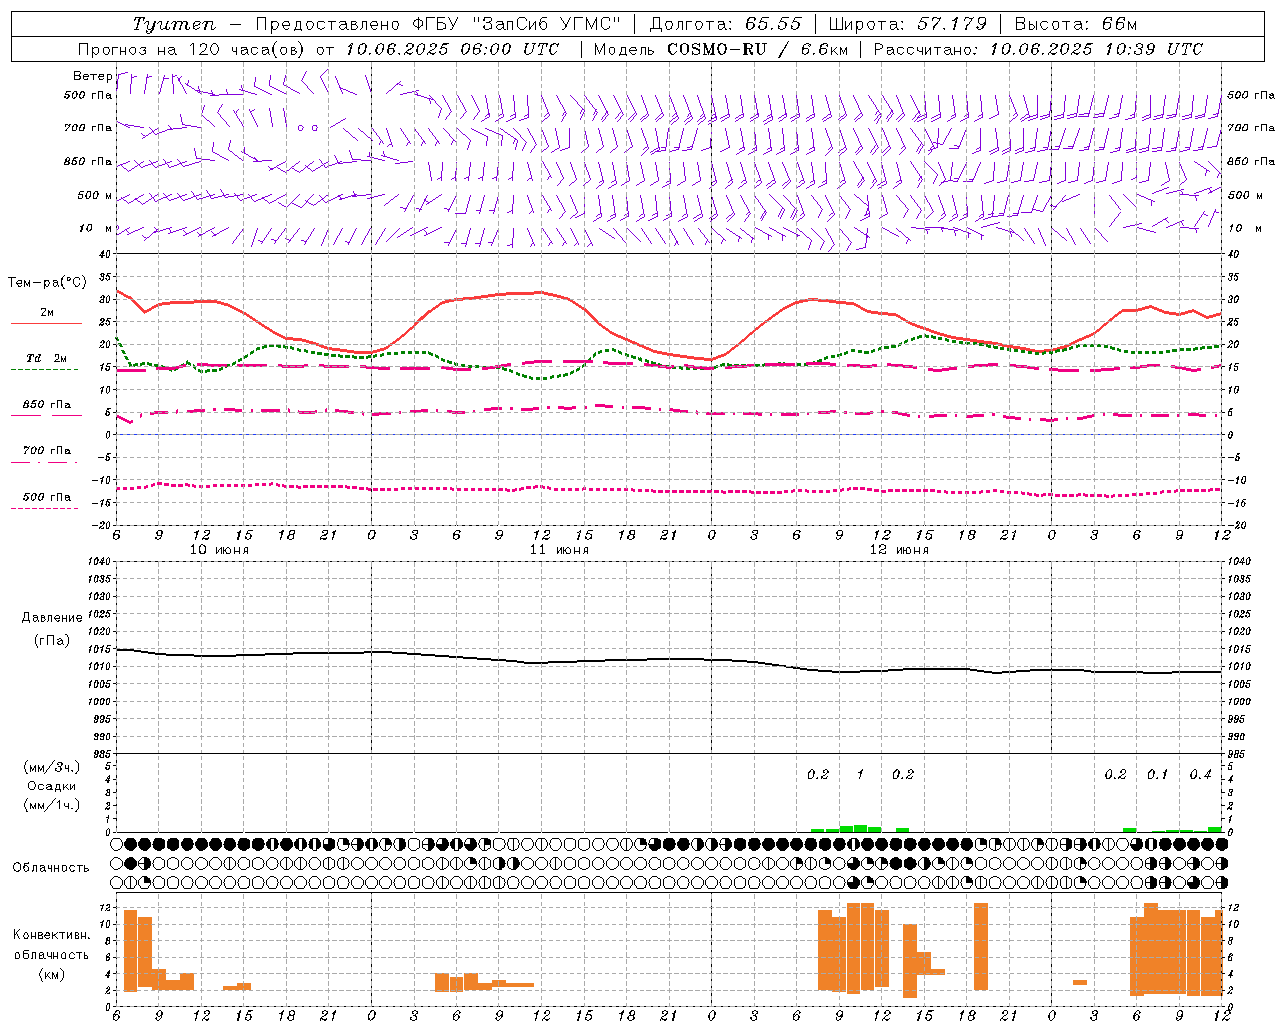Viewport: 1280px width, 1024px height.
Task: Click the "12 июня" date label
Action: tap(899, 550)
